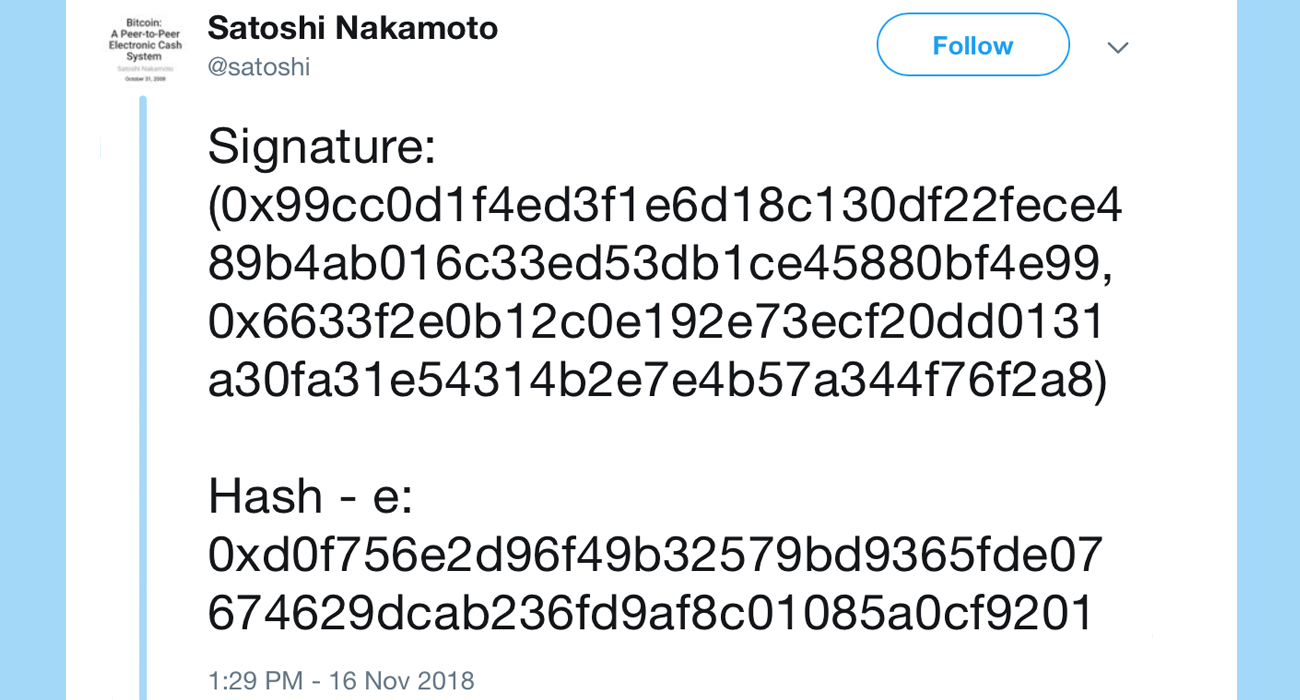Click the 89b4ab016 signature continuation line
The image size is (1300, 700).
pos(660,262)
